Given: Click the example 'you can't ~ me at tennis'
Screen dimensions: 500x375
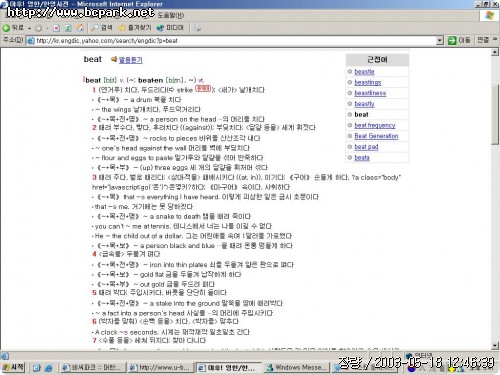Looking at the screenshot, I should pyautogui.click(x=132, y=226).
